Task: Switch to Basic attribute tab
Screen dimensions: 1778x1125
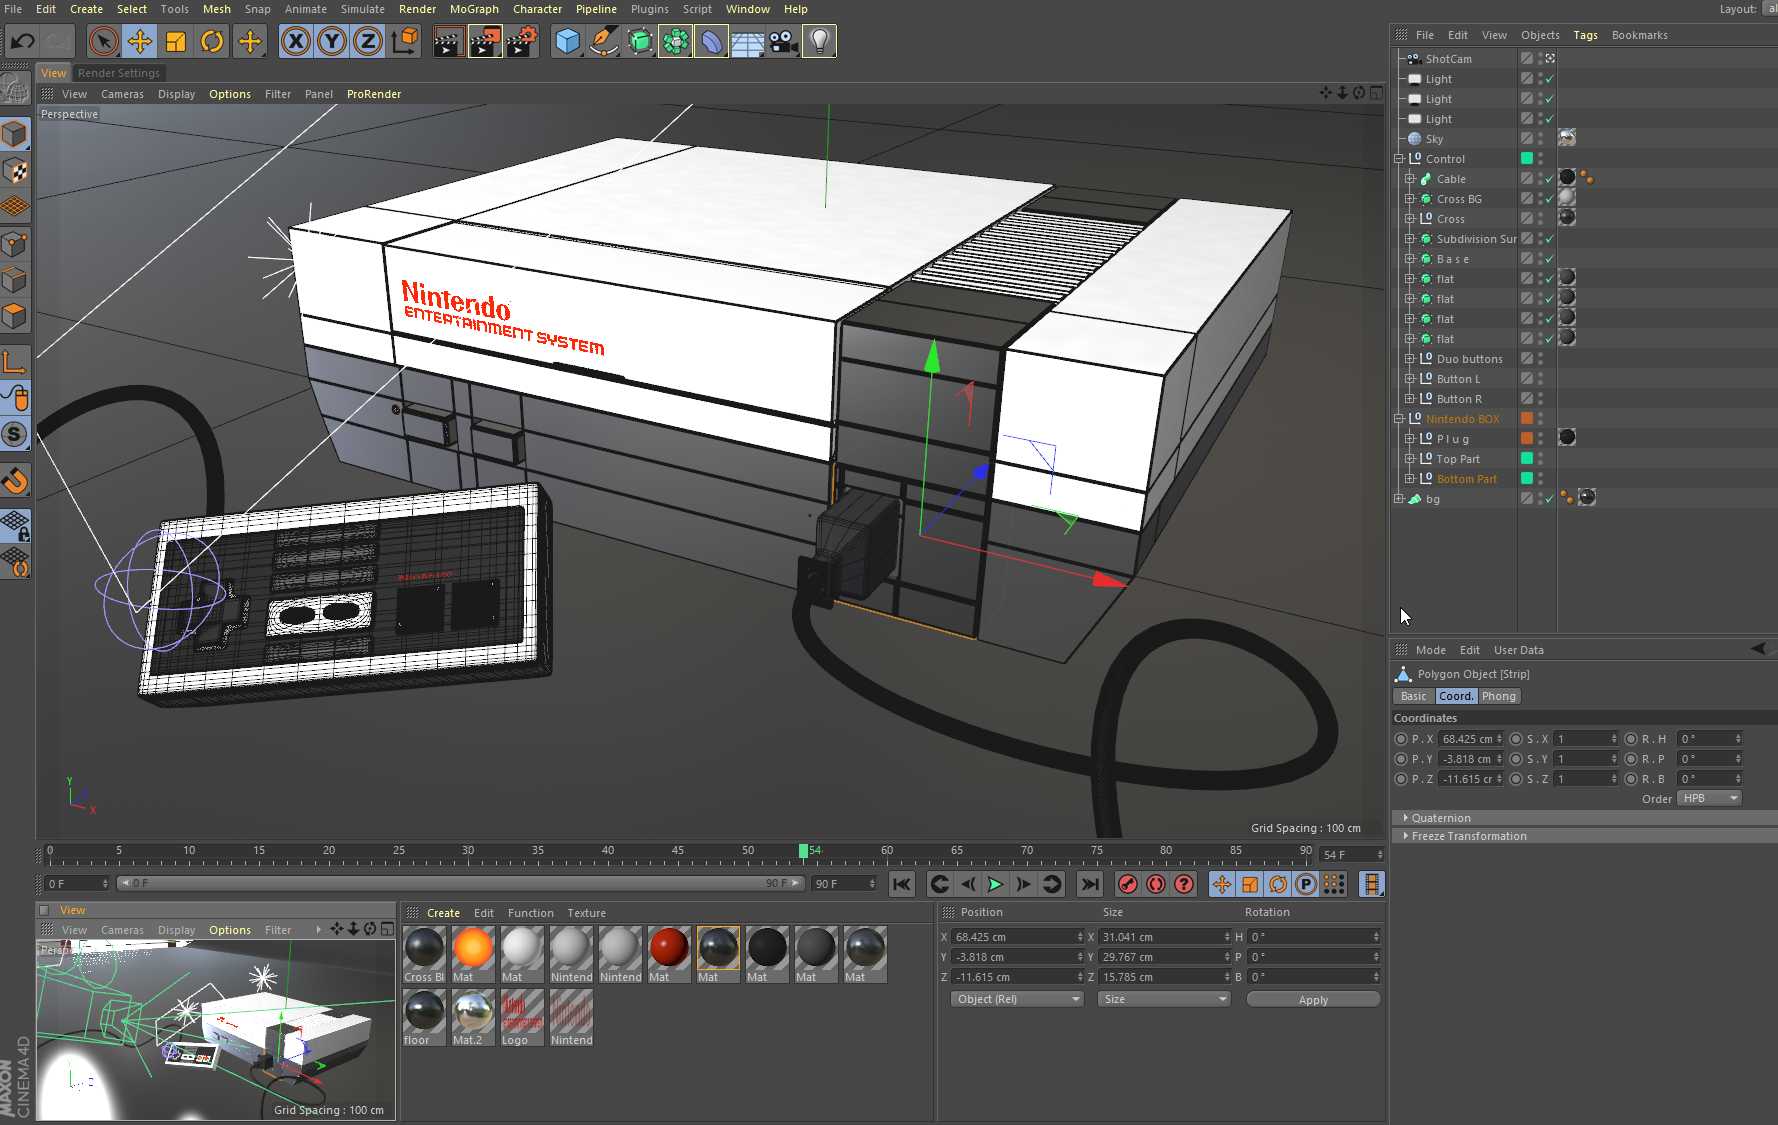Action: (1413, 696)
